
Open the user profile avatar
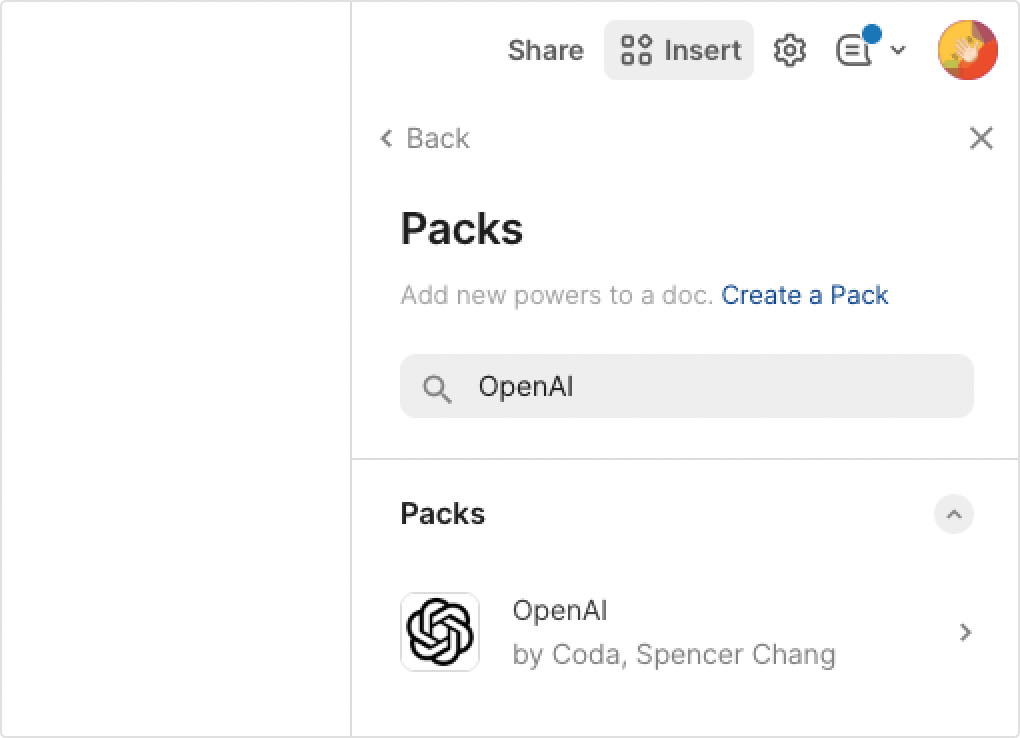pyautogui.click(x=967, y=50)
